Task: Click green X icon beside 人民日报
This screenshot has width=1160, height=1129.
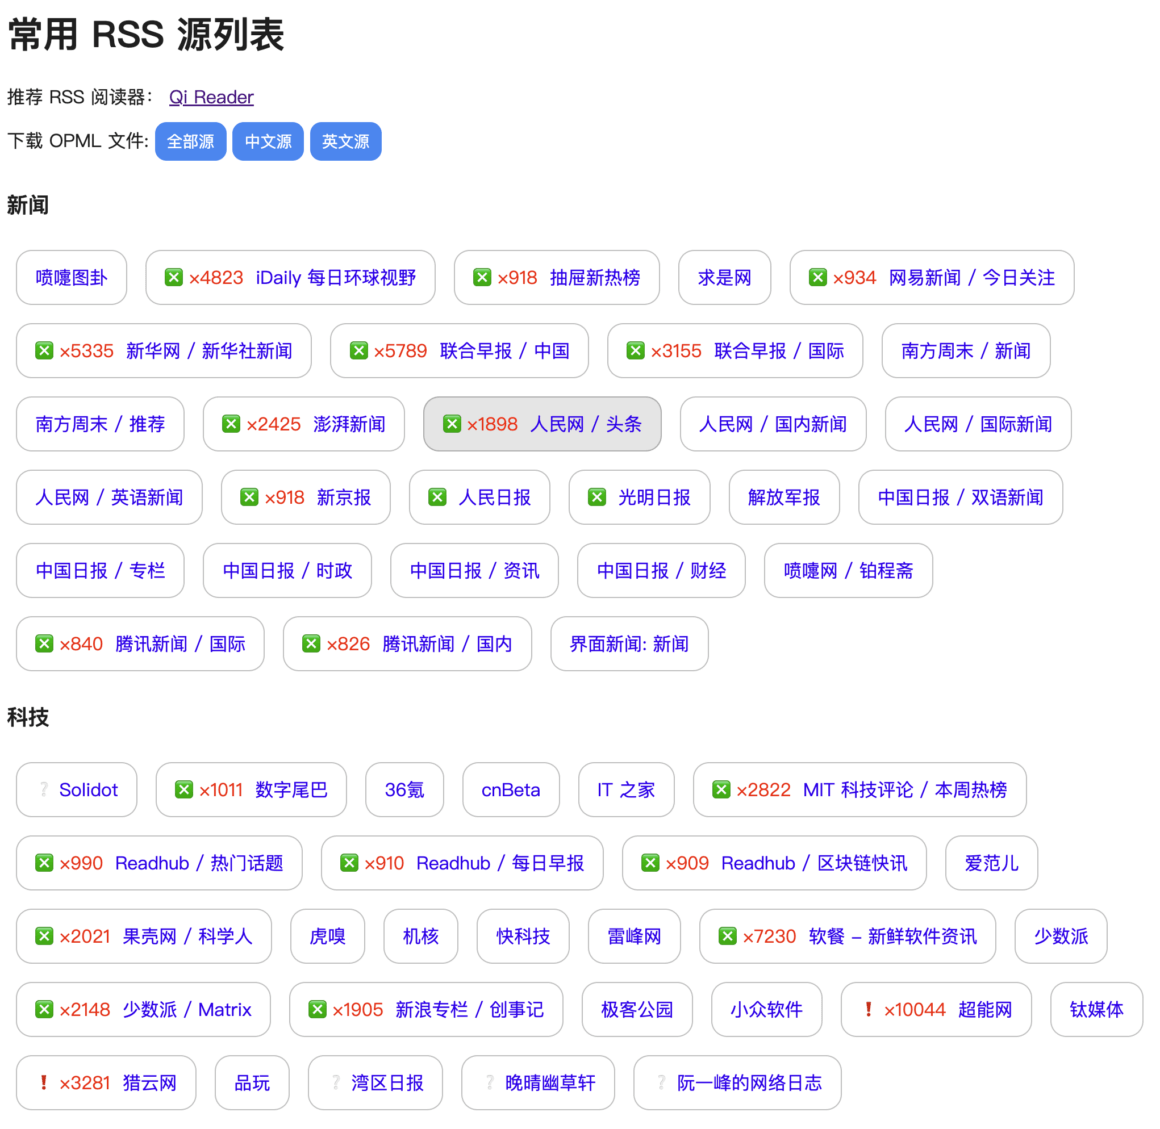Action: click(437, 497)
